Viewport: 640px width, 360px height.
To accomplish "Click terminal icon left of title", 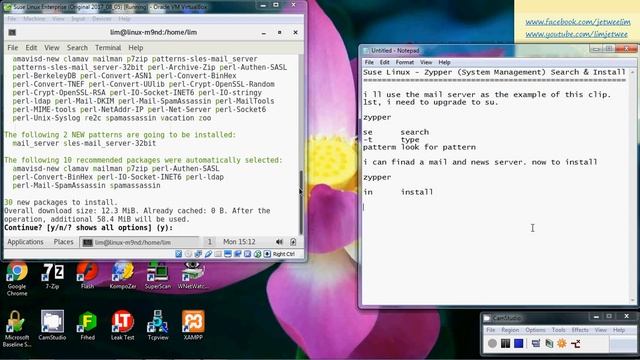I will point(12,32).
